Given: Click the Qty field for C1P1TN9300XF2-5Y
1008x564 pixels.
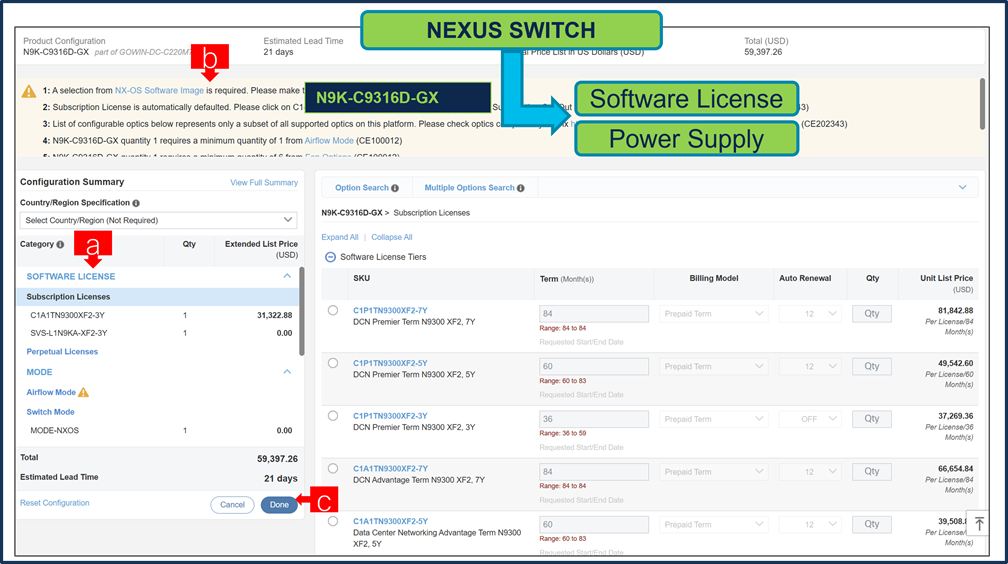Looking at the screenshot, I should (872, 367).
